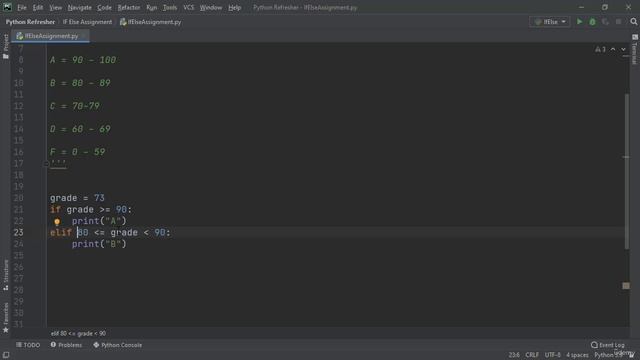Stop the running process square icon
The height and width of the screenshot is (360, 640).
click(x=618, y=22)
